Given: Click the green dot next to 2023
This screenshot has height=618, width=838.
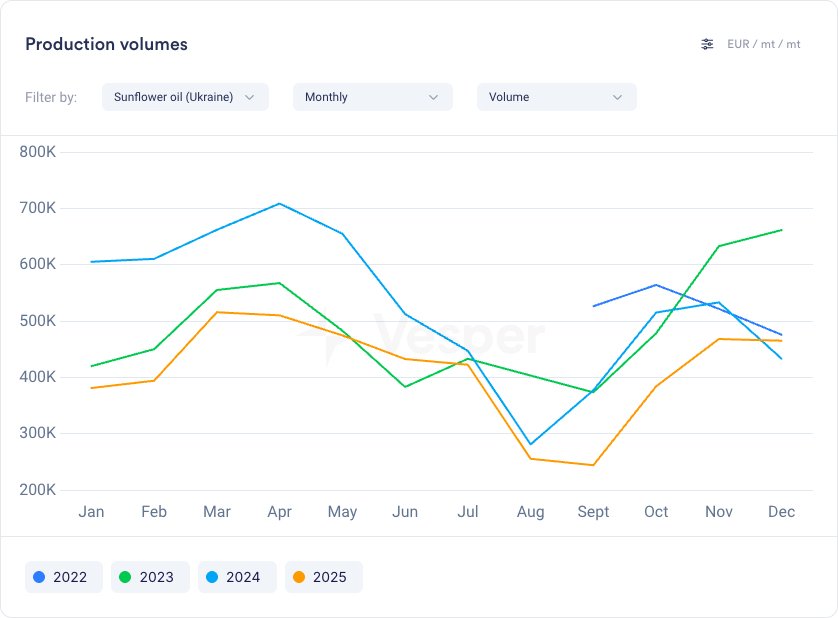Looking at the screenshot, I should (125, 577).
